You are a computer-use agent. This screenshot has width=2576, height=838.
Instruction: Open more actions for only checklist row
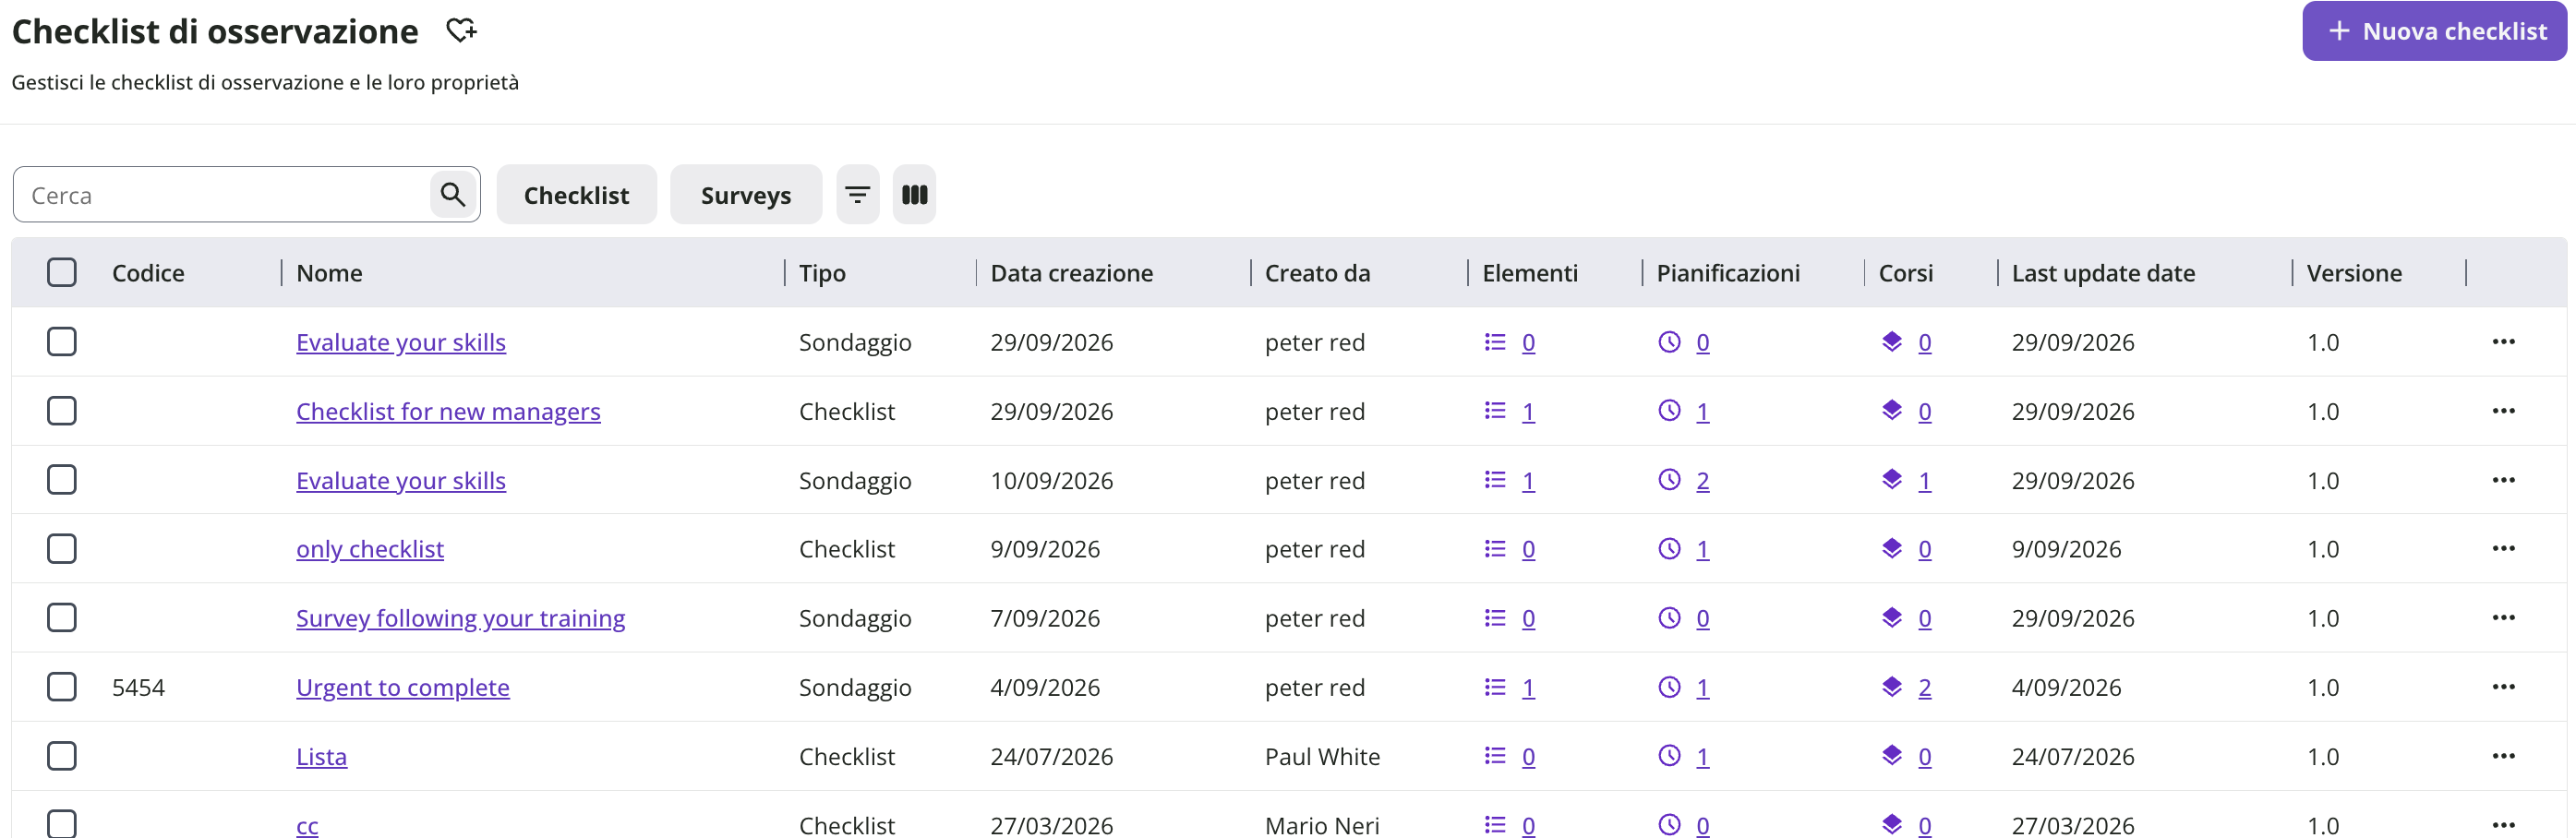[2503, 549]
